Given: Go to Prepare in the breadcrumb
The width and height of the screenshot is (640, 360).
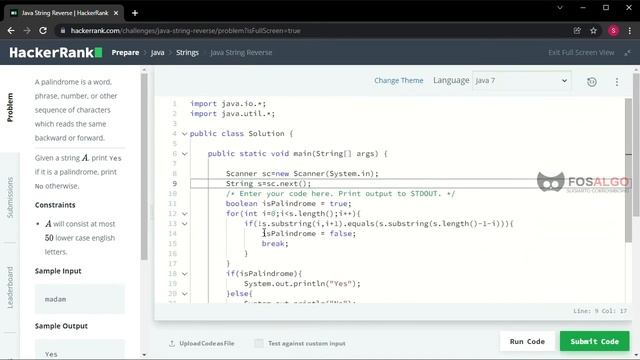Looking at the screenshot, I should pyautogui.click(x=125, y=53).
